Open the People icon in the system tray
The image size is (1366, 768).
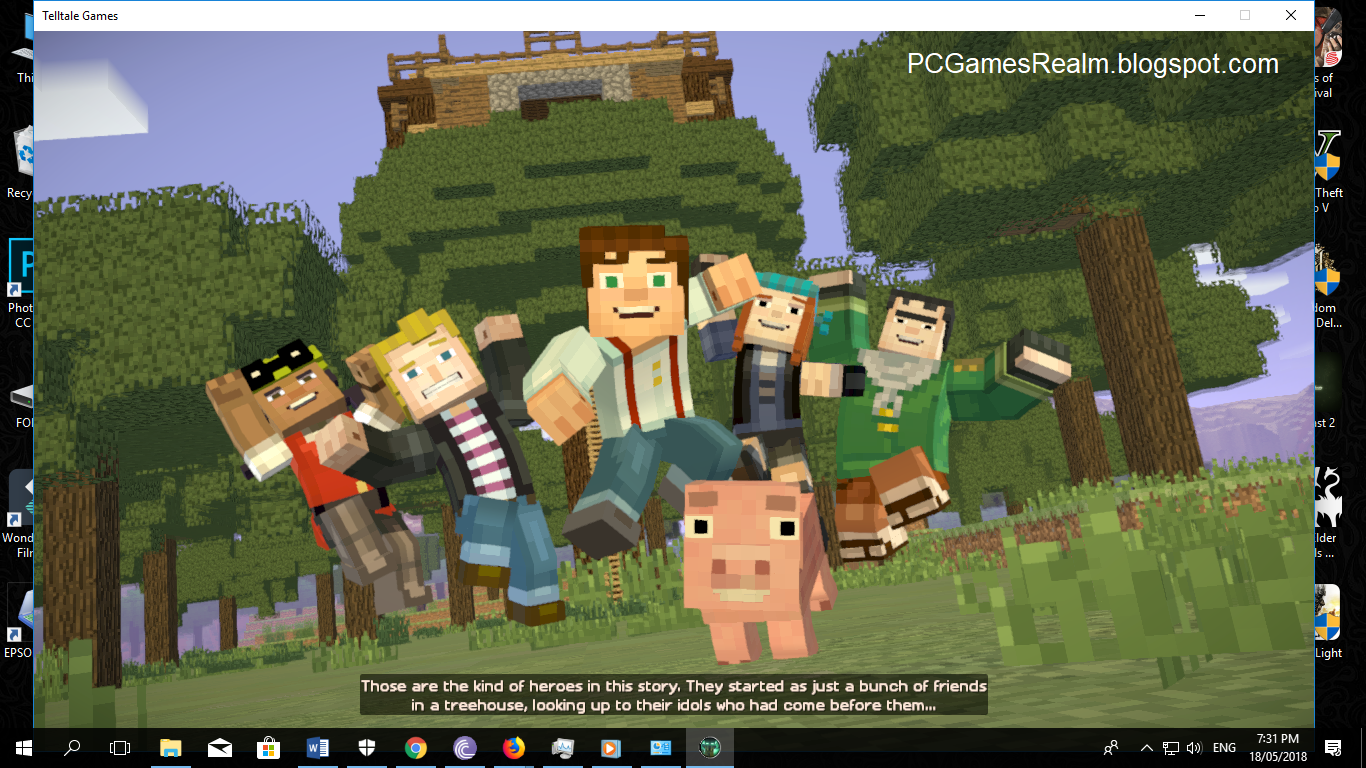click(x=1111, y=747)
